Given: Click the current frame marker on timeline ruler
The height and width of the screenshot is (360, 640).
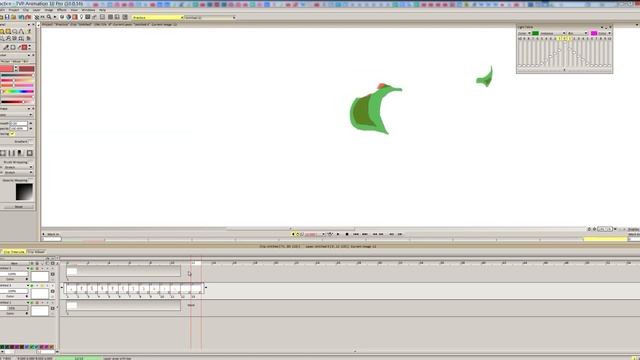Looking at the screenshot, I should (197, 263).
